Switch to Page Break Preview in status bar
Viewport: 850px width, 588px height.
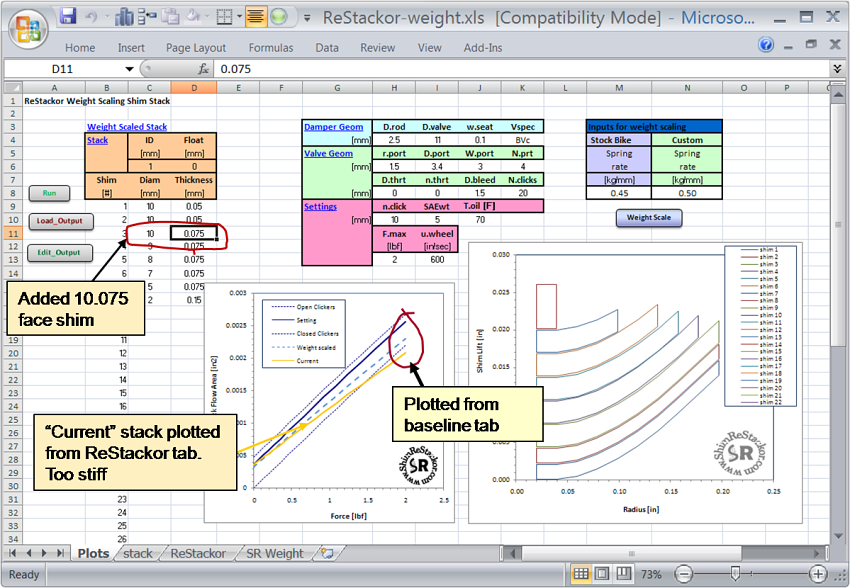pyautogui.click(x=623, y=573)
